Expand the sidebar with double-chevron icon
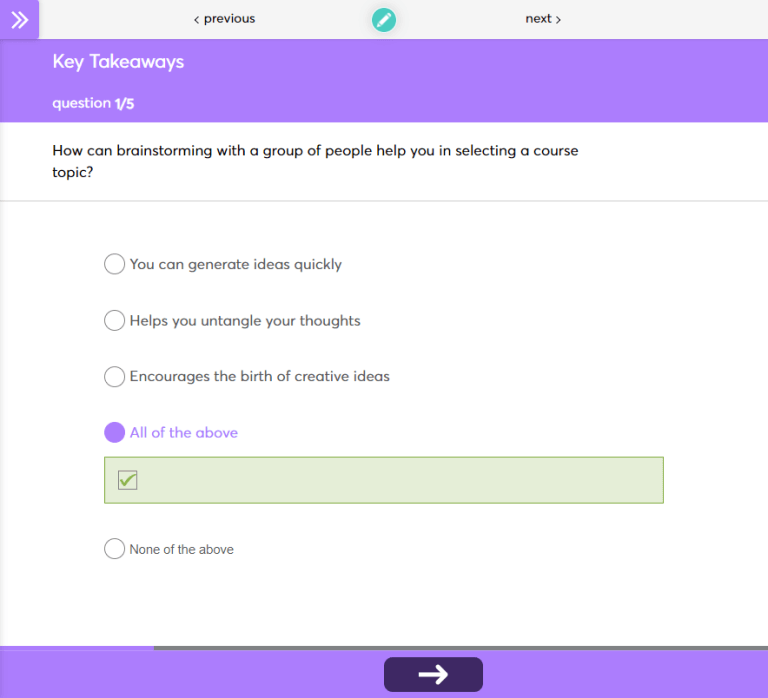The image size is (768, 698). (19, 19)
